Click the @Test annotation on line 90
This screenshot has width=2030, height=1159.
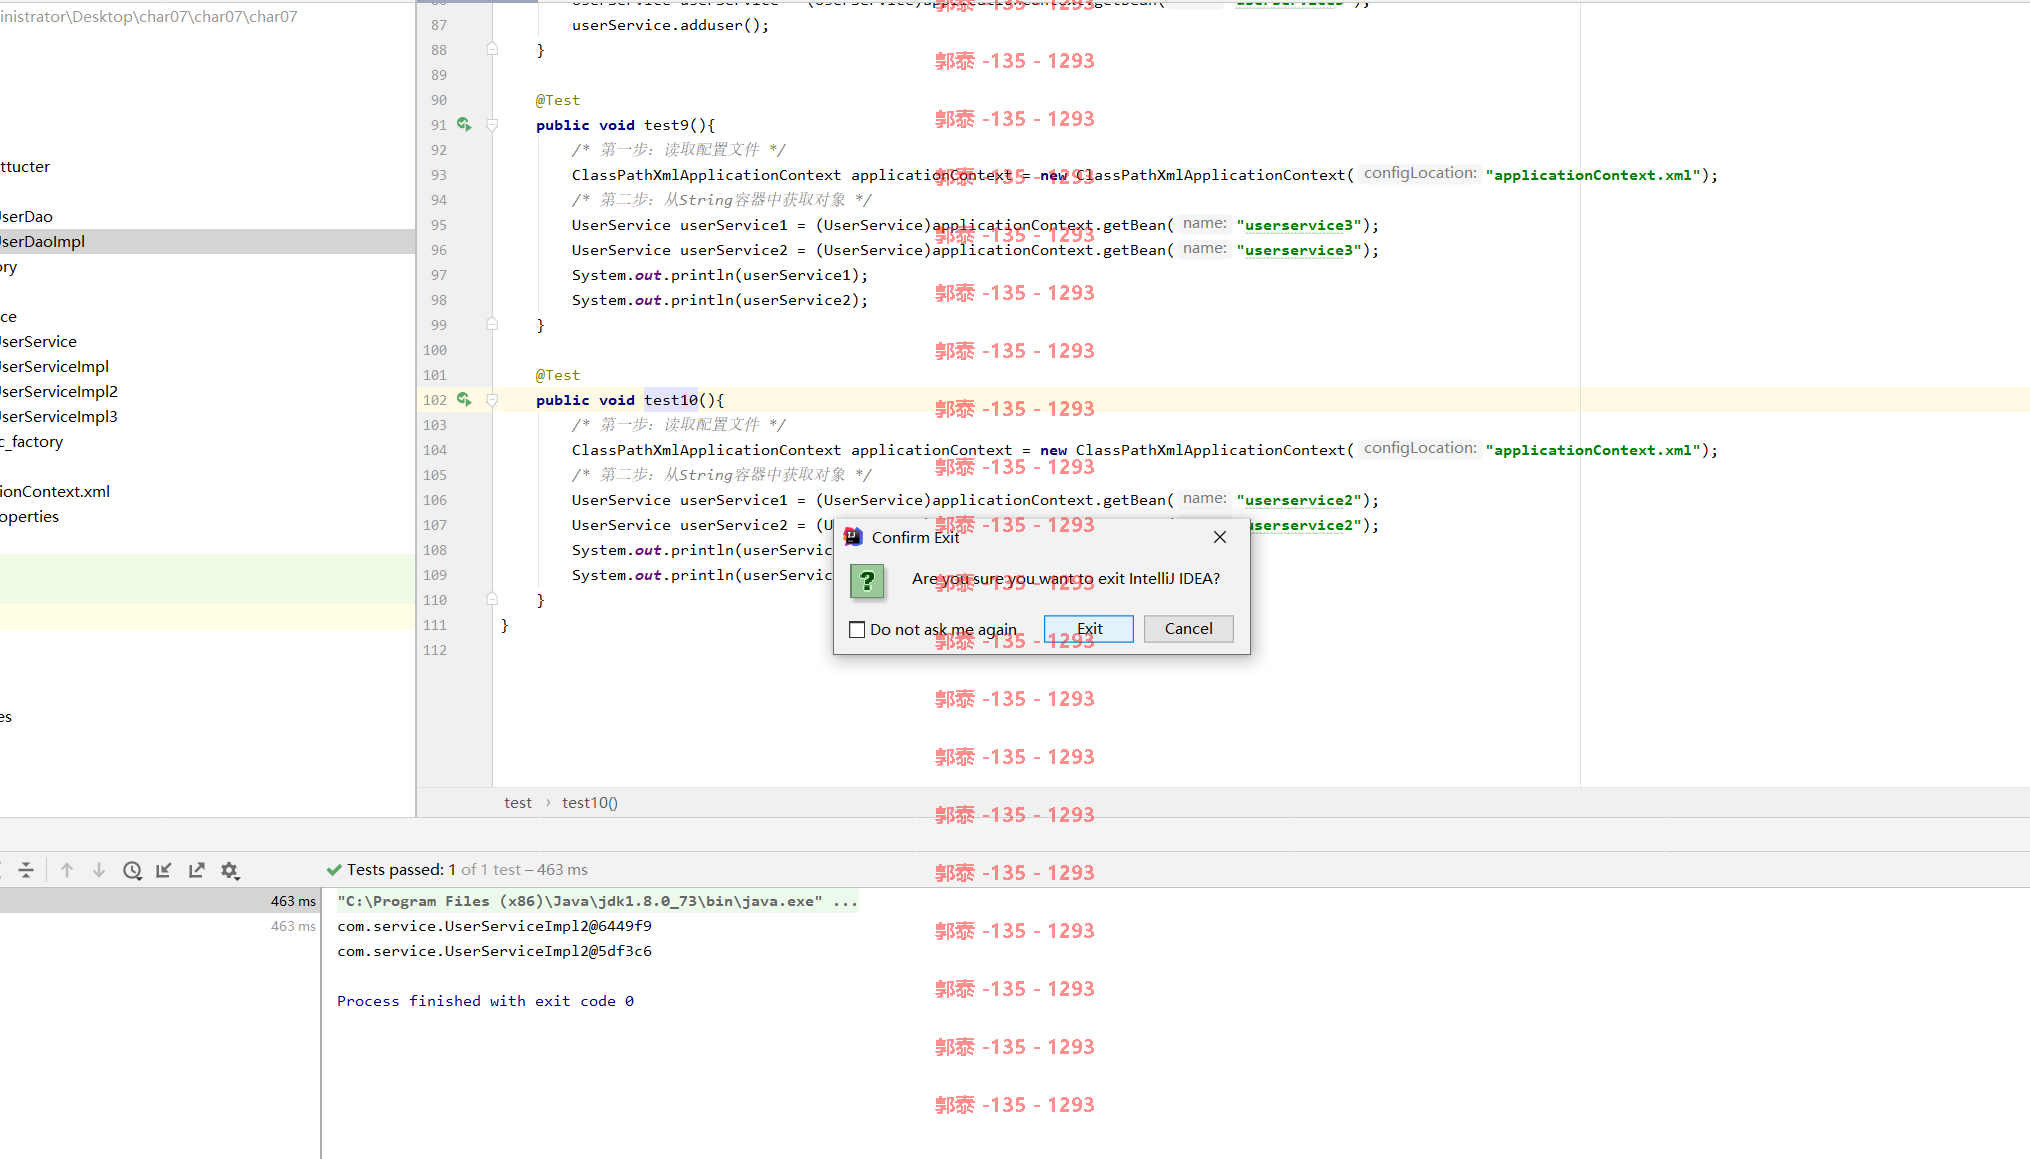pyautogui.click(x=557, y=100)
